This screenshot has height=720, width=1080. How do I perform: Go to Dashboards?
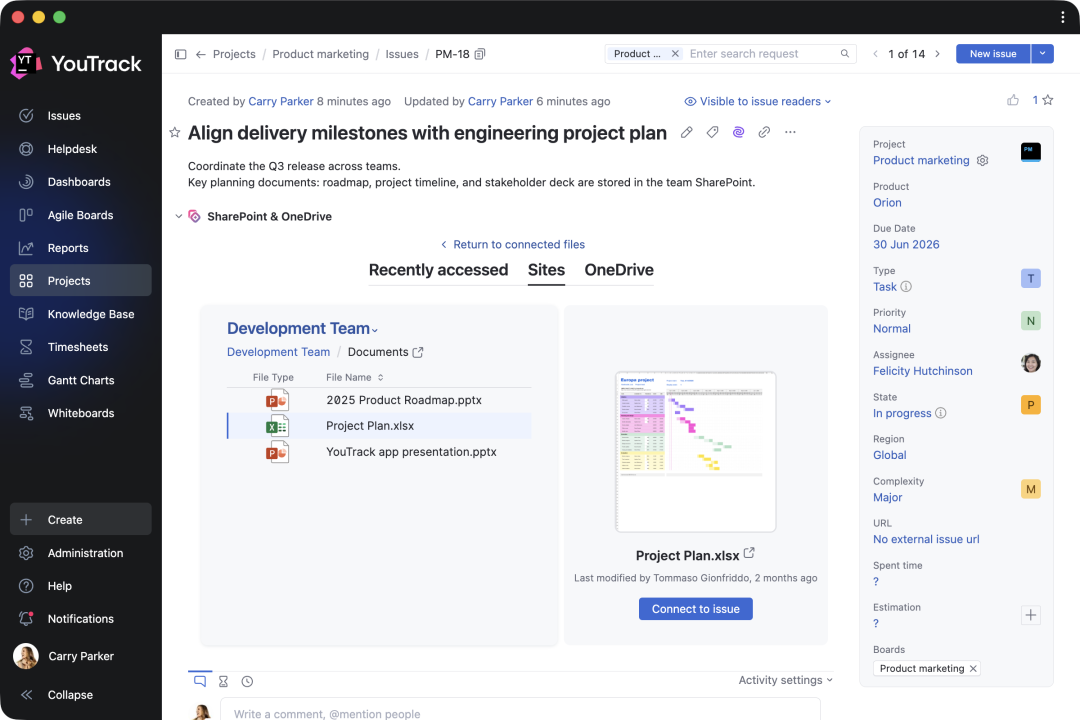point(81,182)
